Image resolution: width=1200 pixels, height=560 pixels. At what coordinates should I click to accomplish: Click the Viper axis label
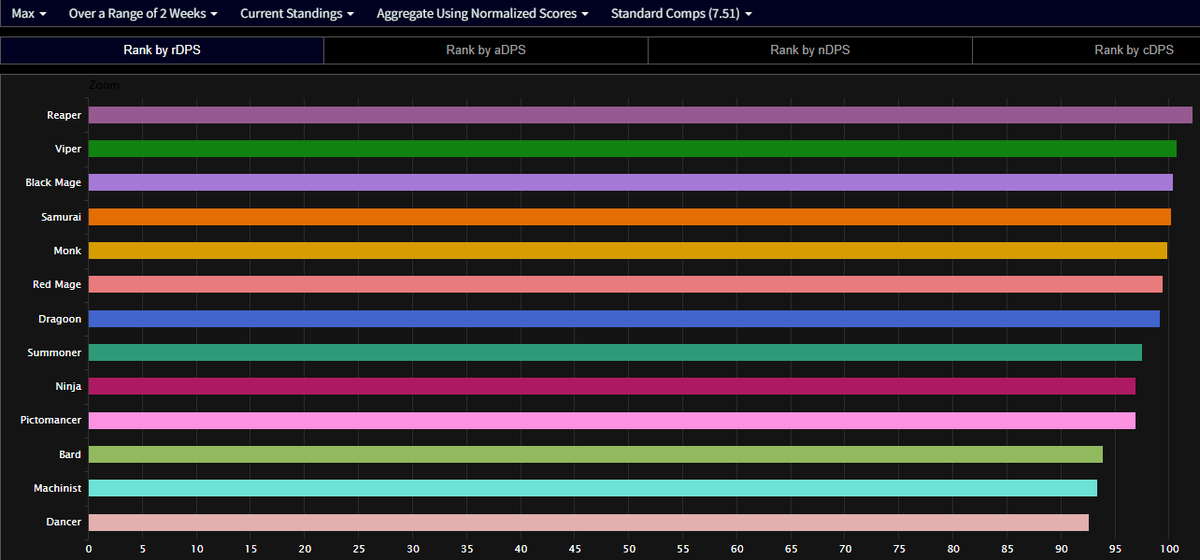(x=68, y=149)
